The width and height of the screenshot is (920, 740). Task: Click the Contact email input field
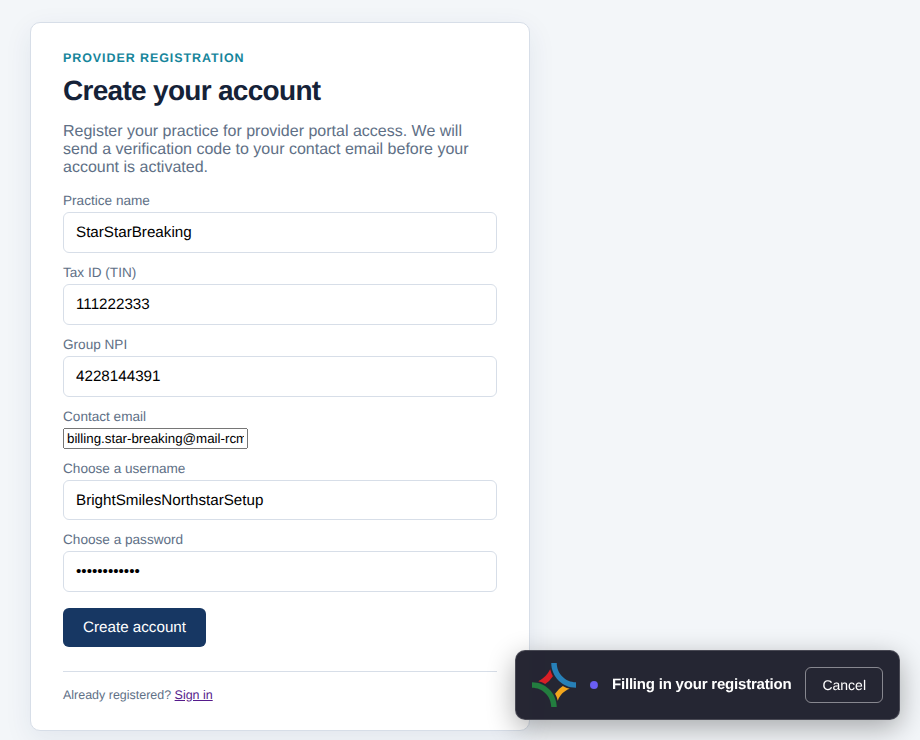(155, 438)
